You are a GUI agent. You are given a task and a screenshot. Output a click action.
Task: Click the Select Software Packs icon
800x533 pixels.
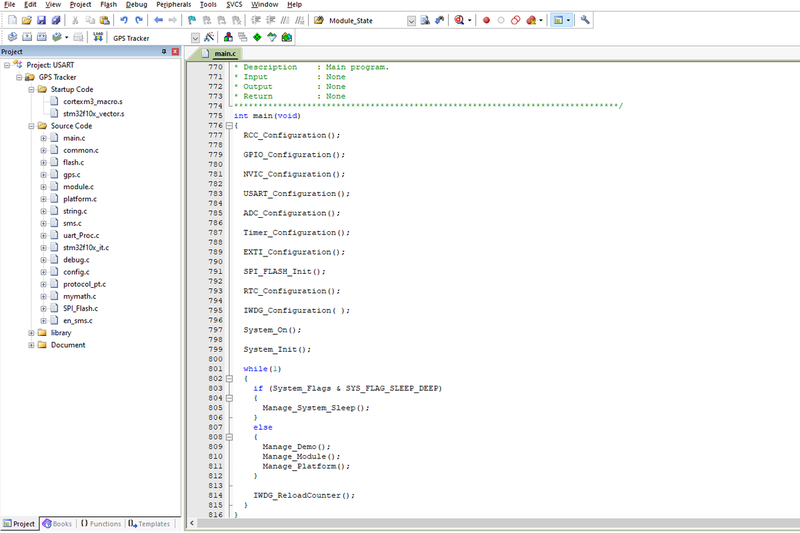tap(272, 37)
